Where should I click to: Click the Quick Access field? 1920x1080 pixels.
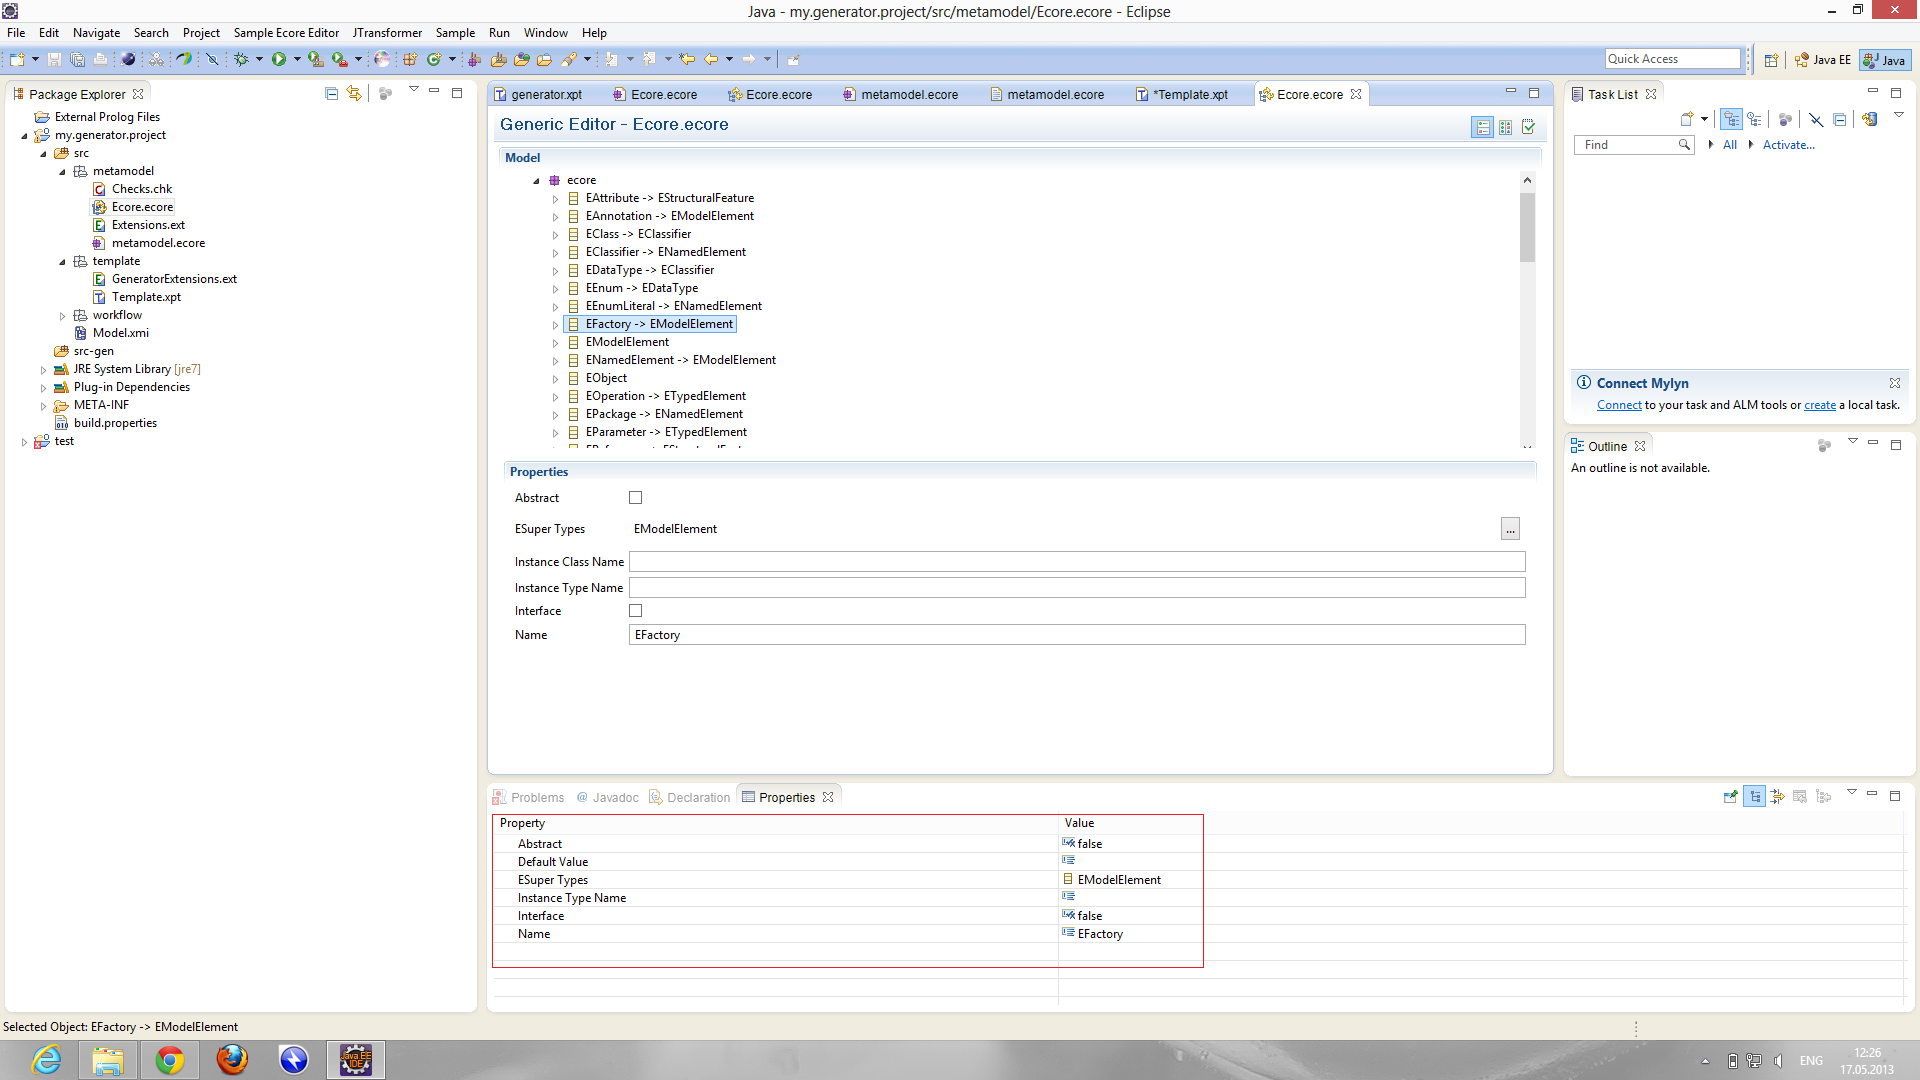(1673, 59)
